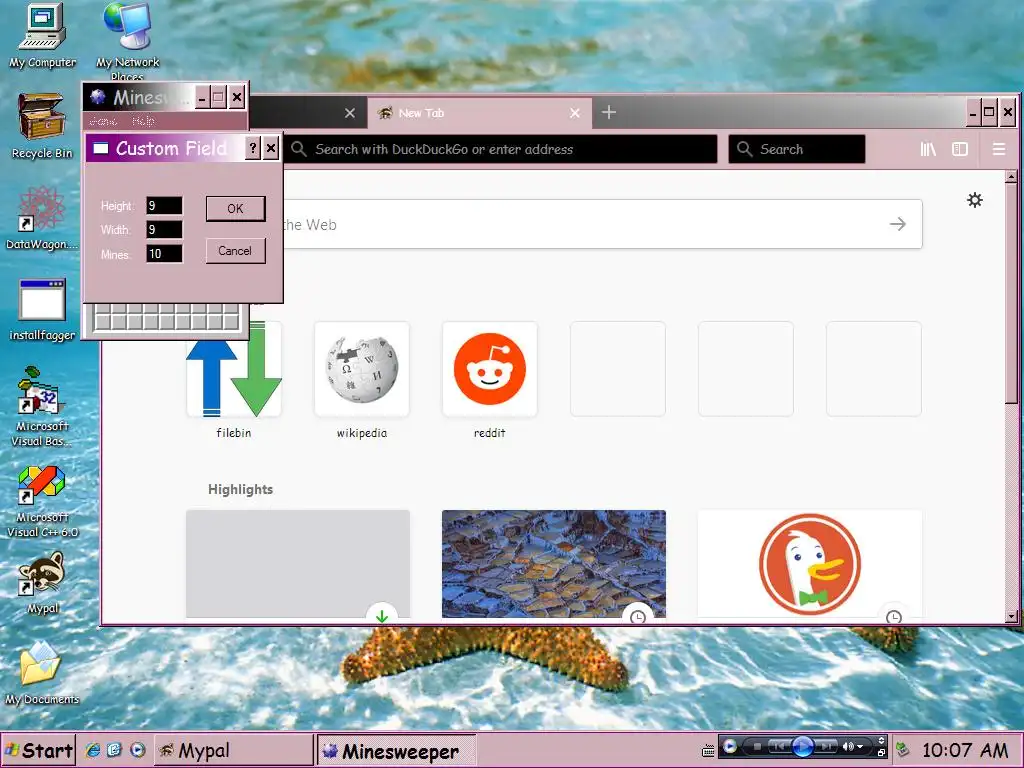Click the Start button
This screenshot has width=1024, height=768.
click(39, 750)
